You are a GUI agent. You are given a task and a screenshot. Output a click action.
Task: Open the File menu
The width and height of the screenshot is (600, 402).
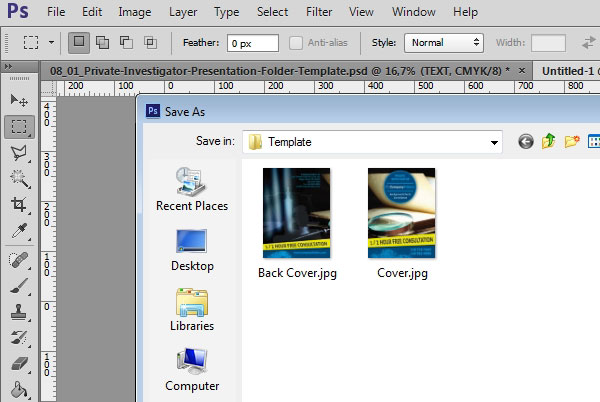tap(56, 12)
